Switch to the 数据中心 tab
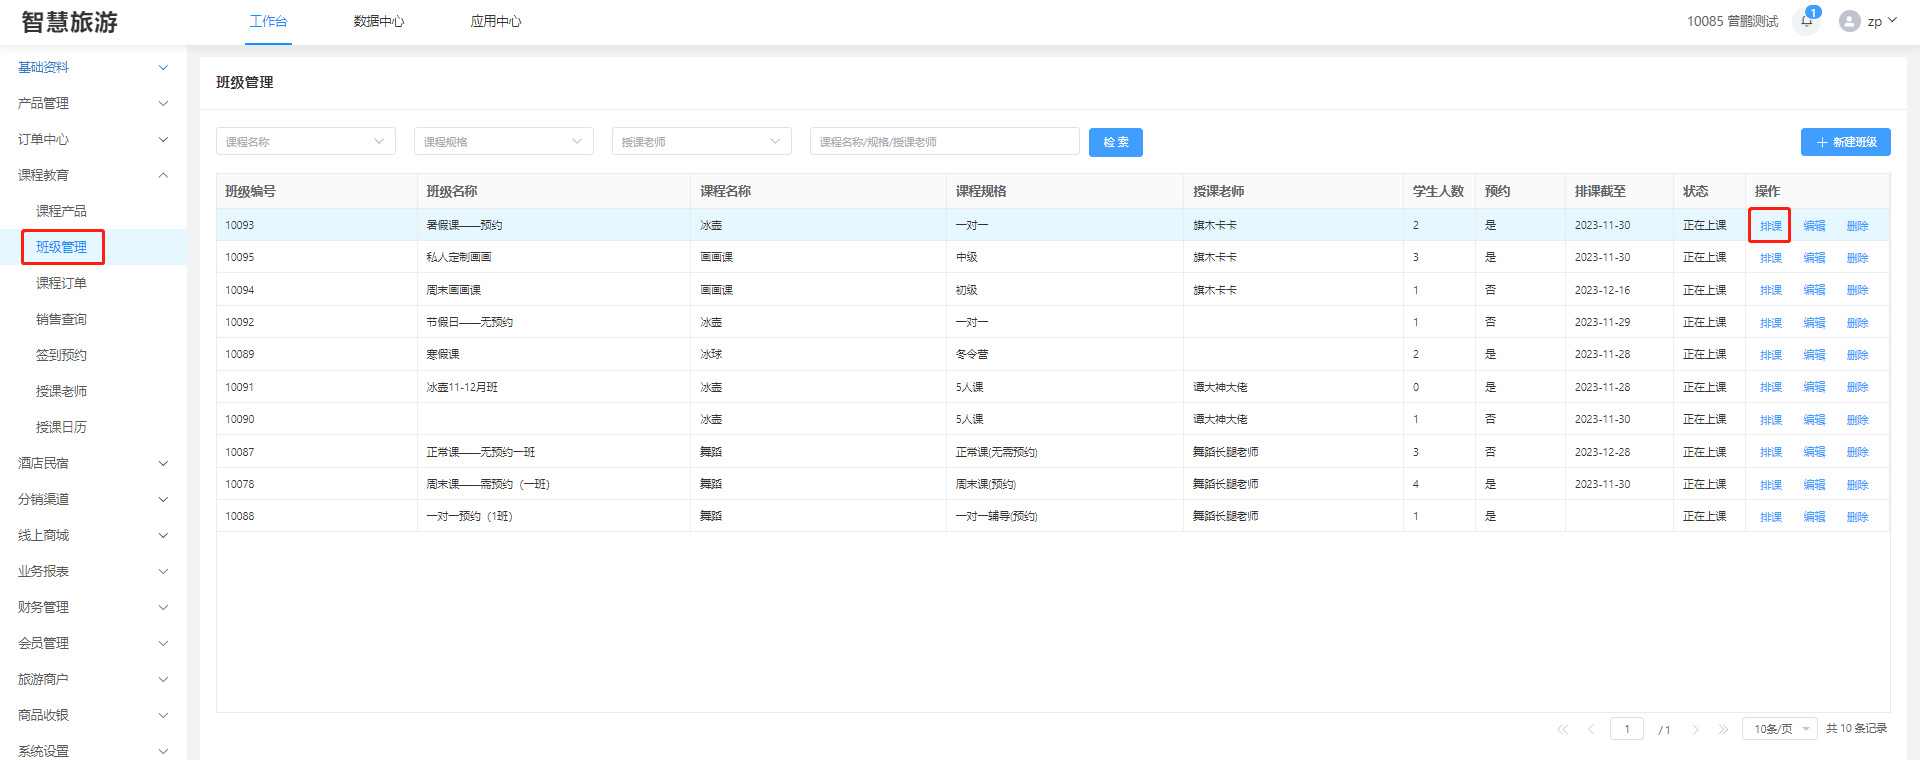1920x760 pixels. [378, 21]
